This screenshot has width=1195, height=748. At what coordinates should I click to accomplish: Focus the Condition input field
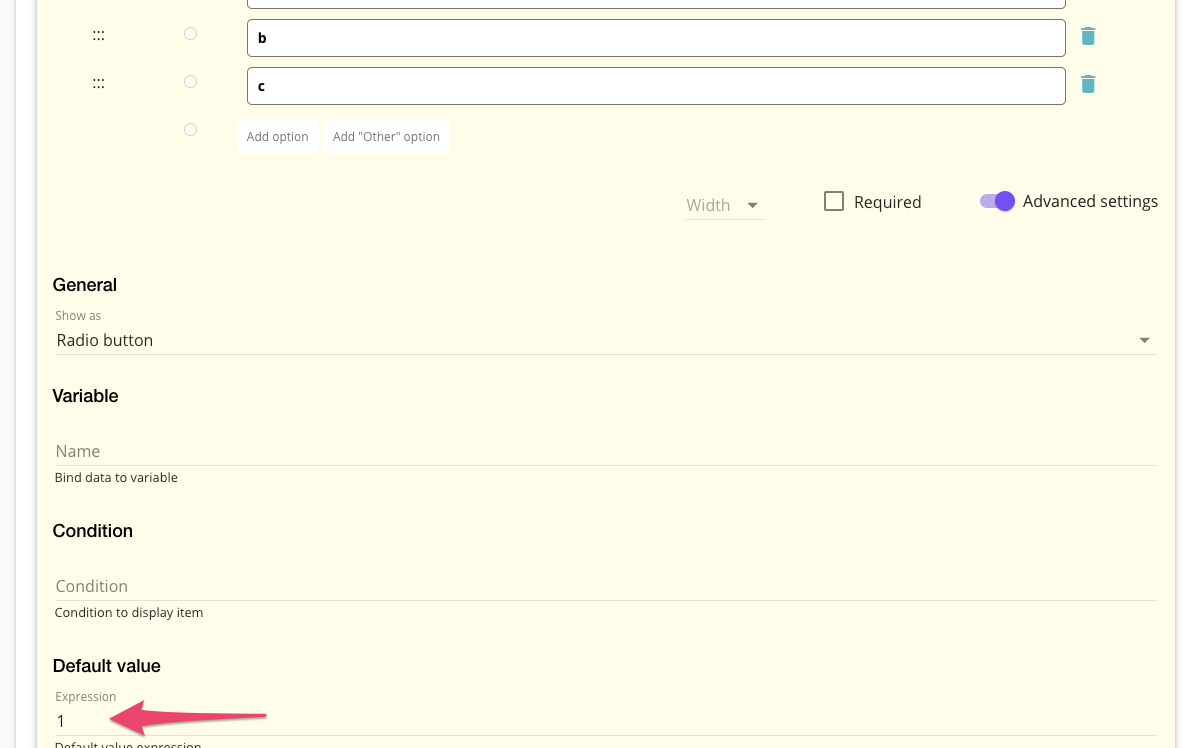(605, 587)
